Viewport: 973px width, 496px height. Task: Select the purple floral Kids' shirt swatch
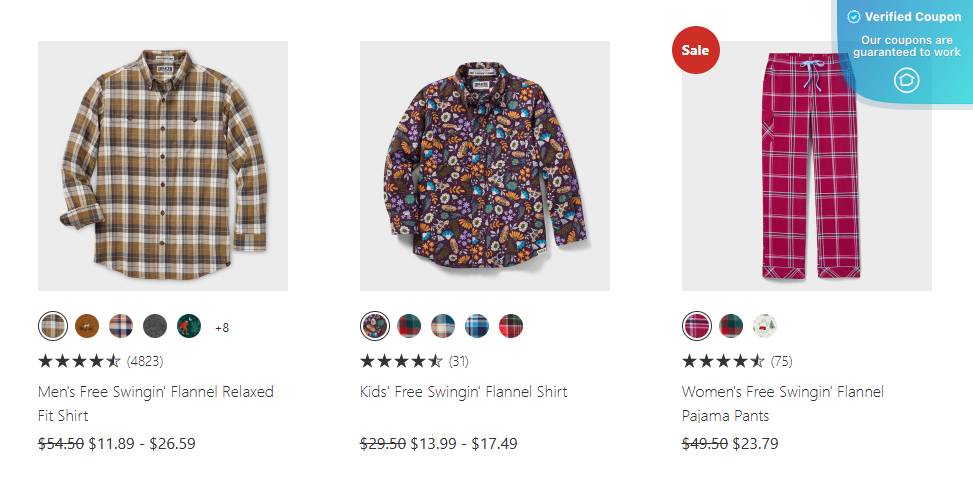tap(375, 326)
